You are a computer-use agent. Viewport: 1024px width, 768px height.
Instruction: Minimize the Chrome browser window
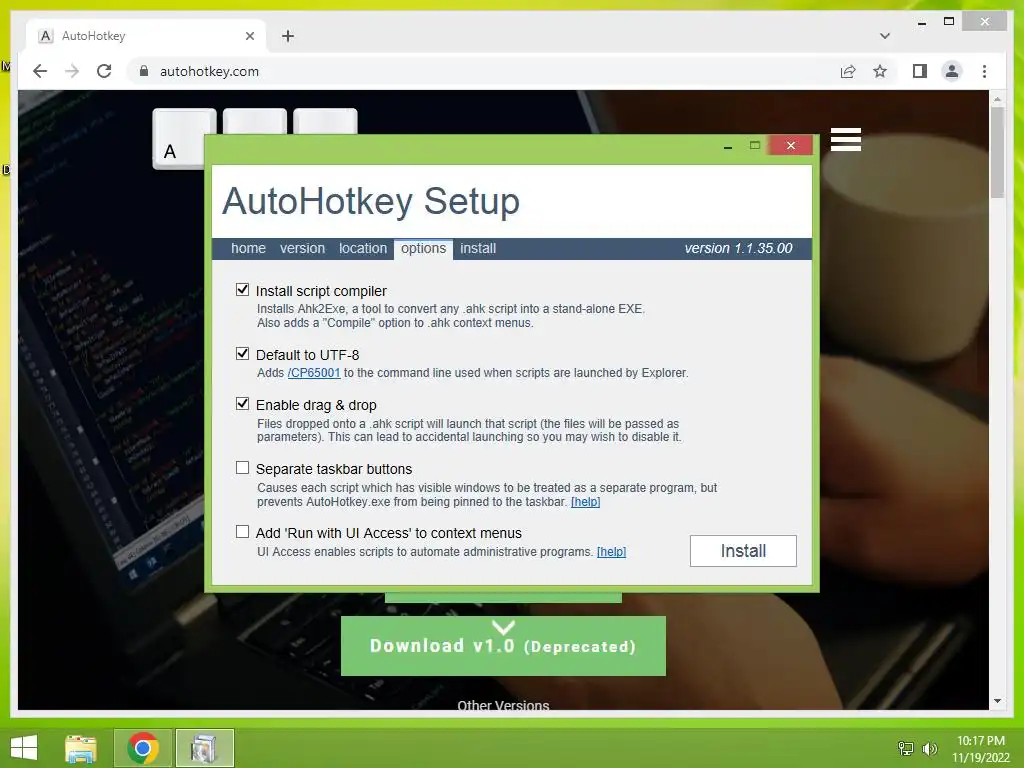coord(922,22)
